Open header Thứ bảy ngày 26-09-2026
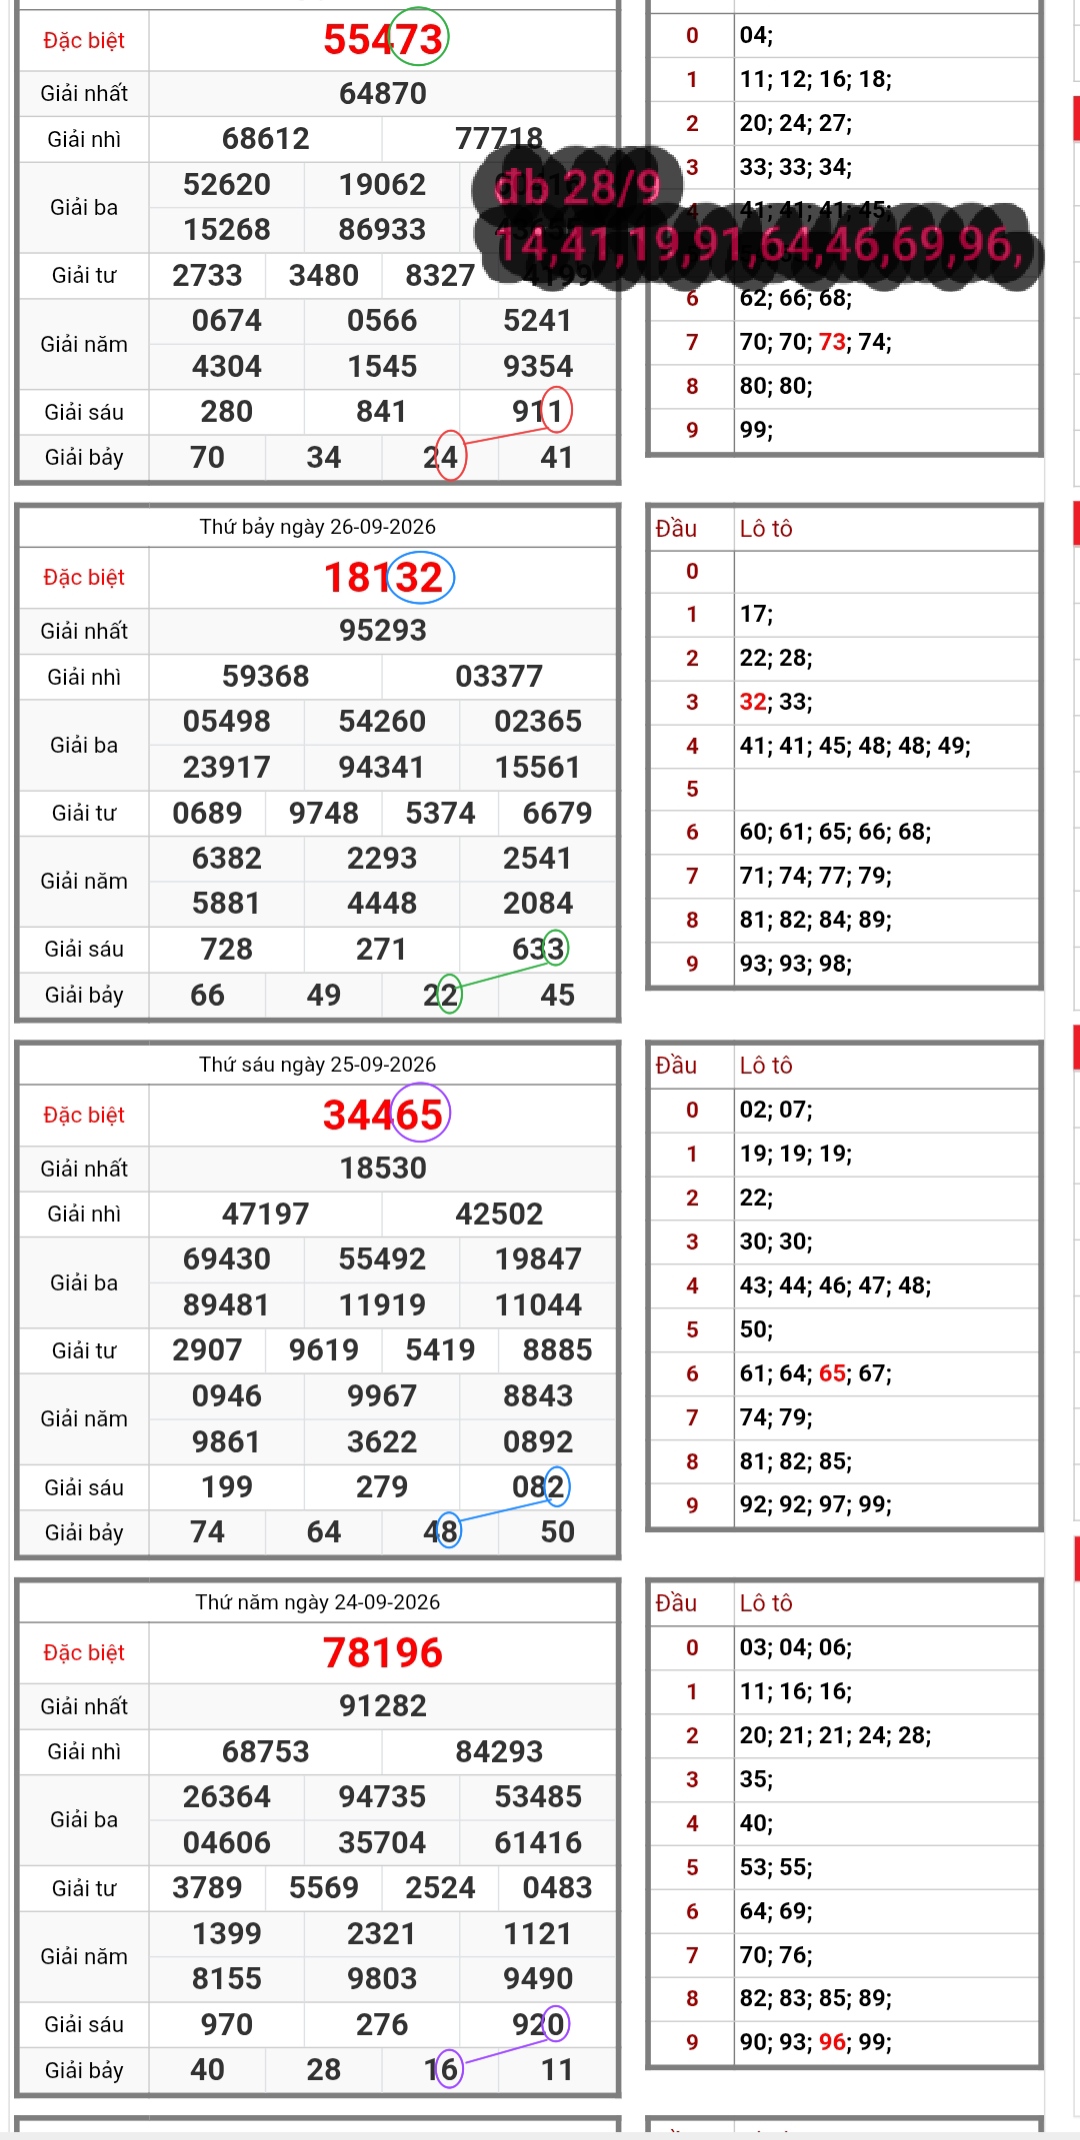The height and width of the screenshot is (2140, 1080). (318, 526)
